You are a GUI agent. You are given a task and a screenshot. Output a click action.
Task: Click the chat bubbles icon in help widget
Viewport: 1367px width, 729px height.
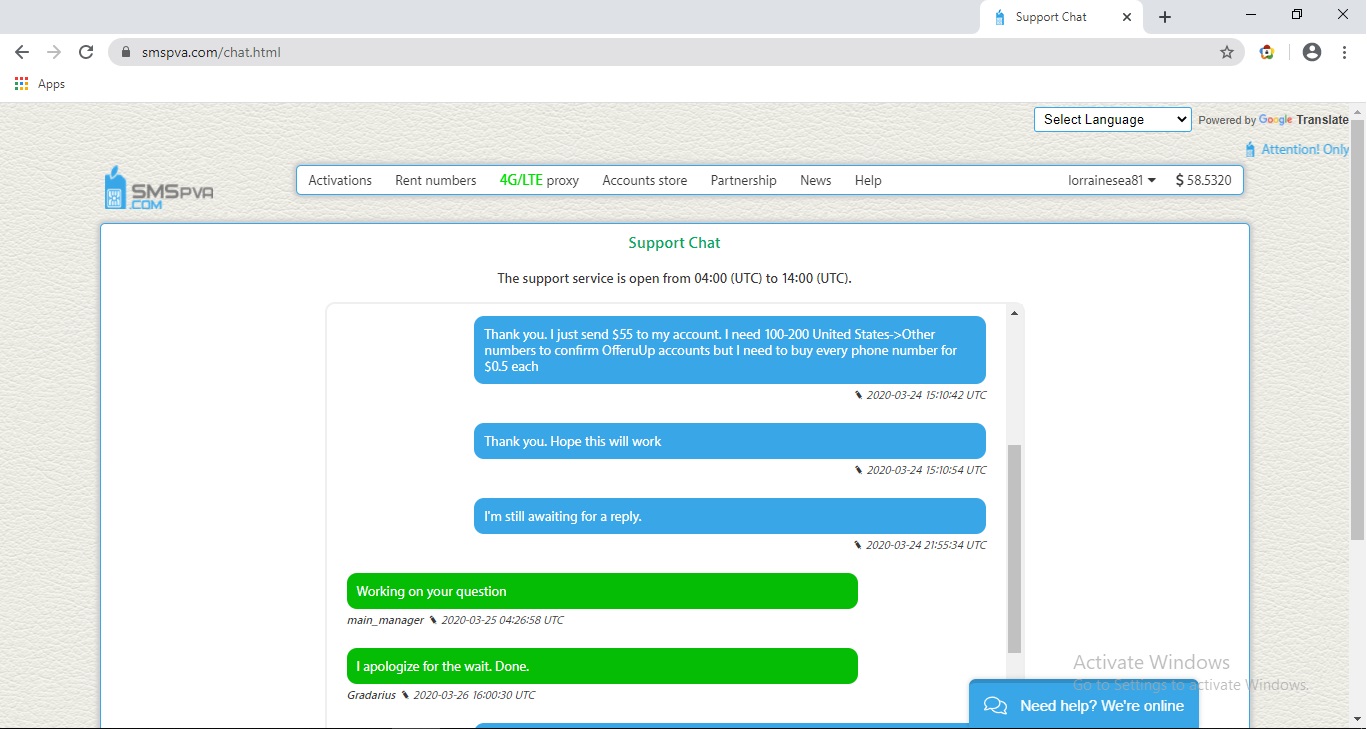[x=995, y=706]
